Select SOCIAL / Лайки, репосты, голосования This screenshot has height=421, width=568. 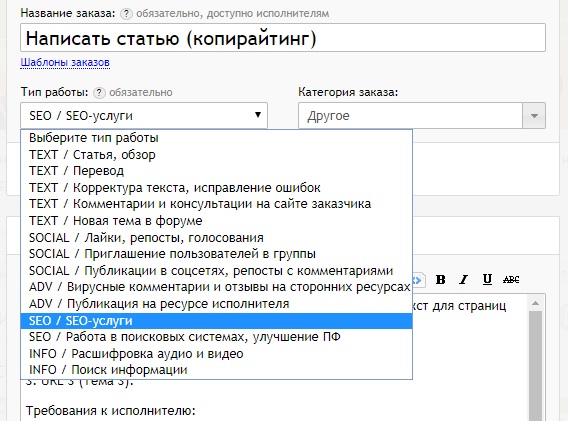(217, 238)
